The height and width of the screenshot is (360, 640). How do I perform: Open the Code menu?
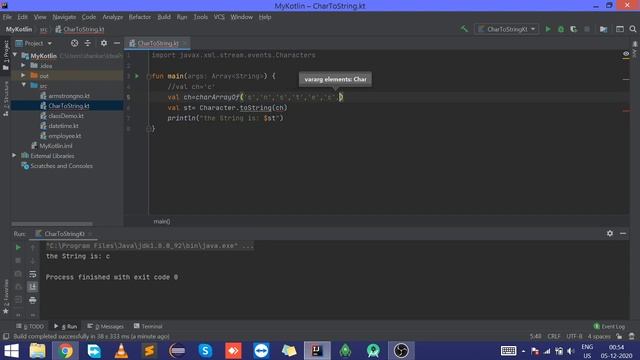point(89,17)
